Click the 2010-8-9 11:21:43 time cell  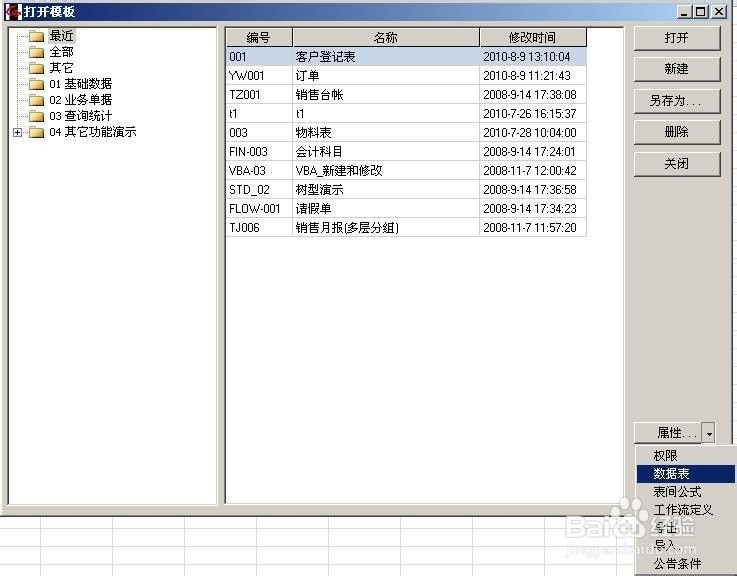tap(533, 76)
